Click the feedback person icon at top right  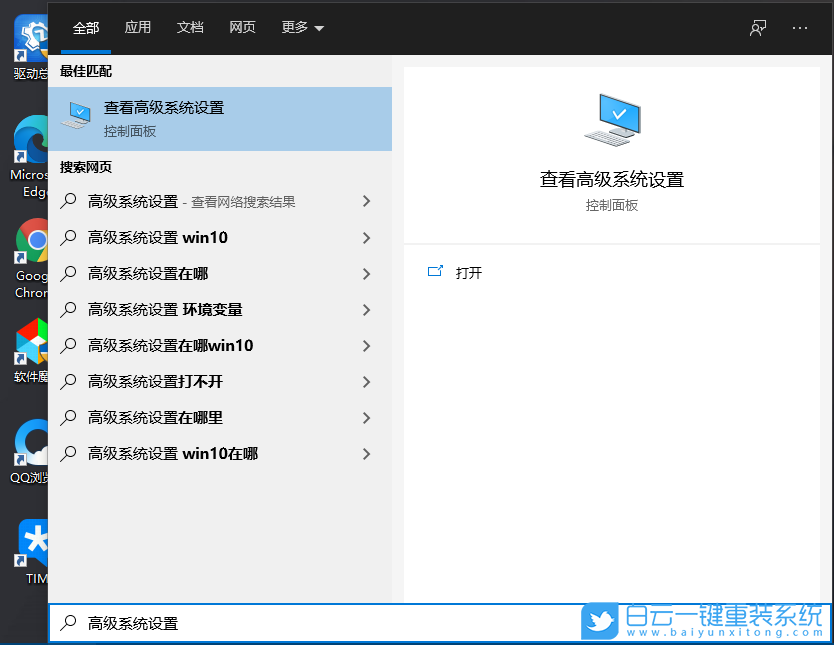pyautogui.click(x=757, y=28)
